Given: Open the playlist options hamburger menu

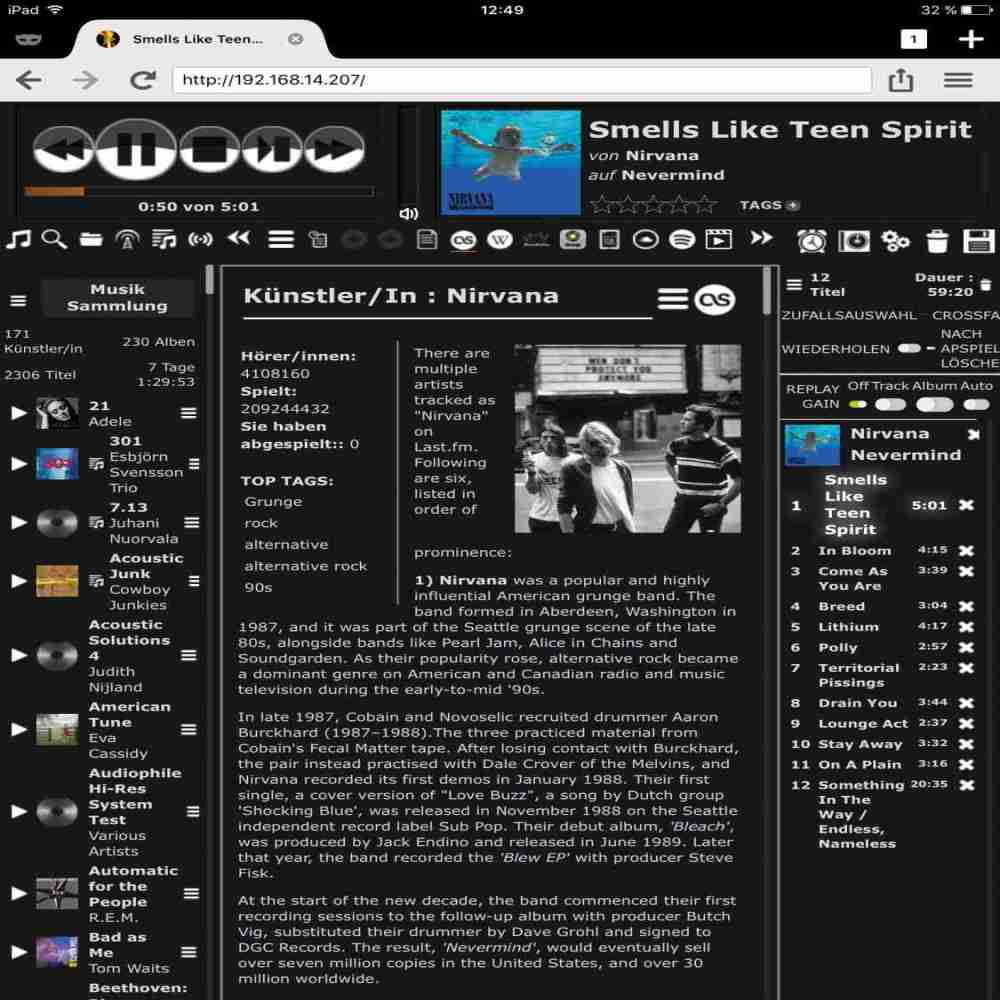Looking at the screenshot, I should click(794, 284).
